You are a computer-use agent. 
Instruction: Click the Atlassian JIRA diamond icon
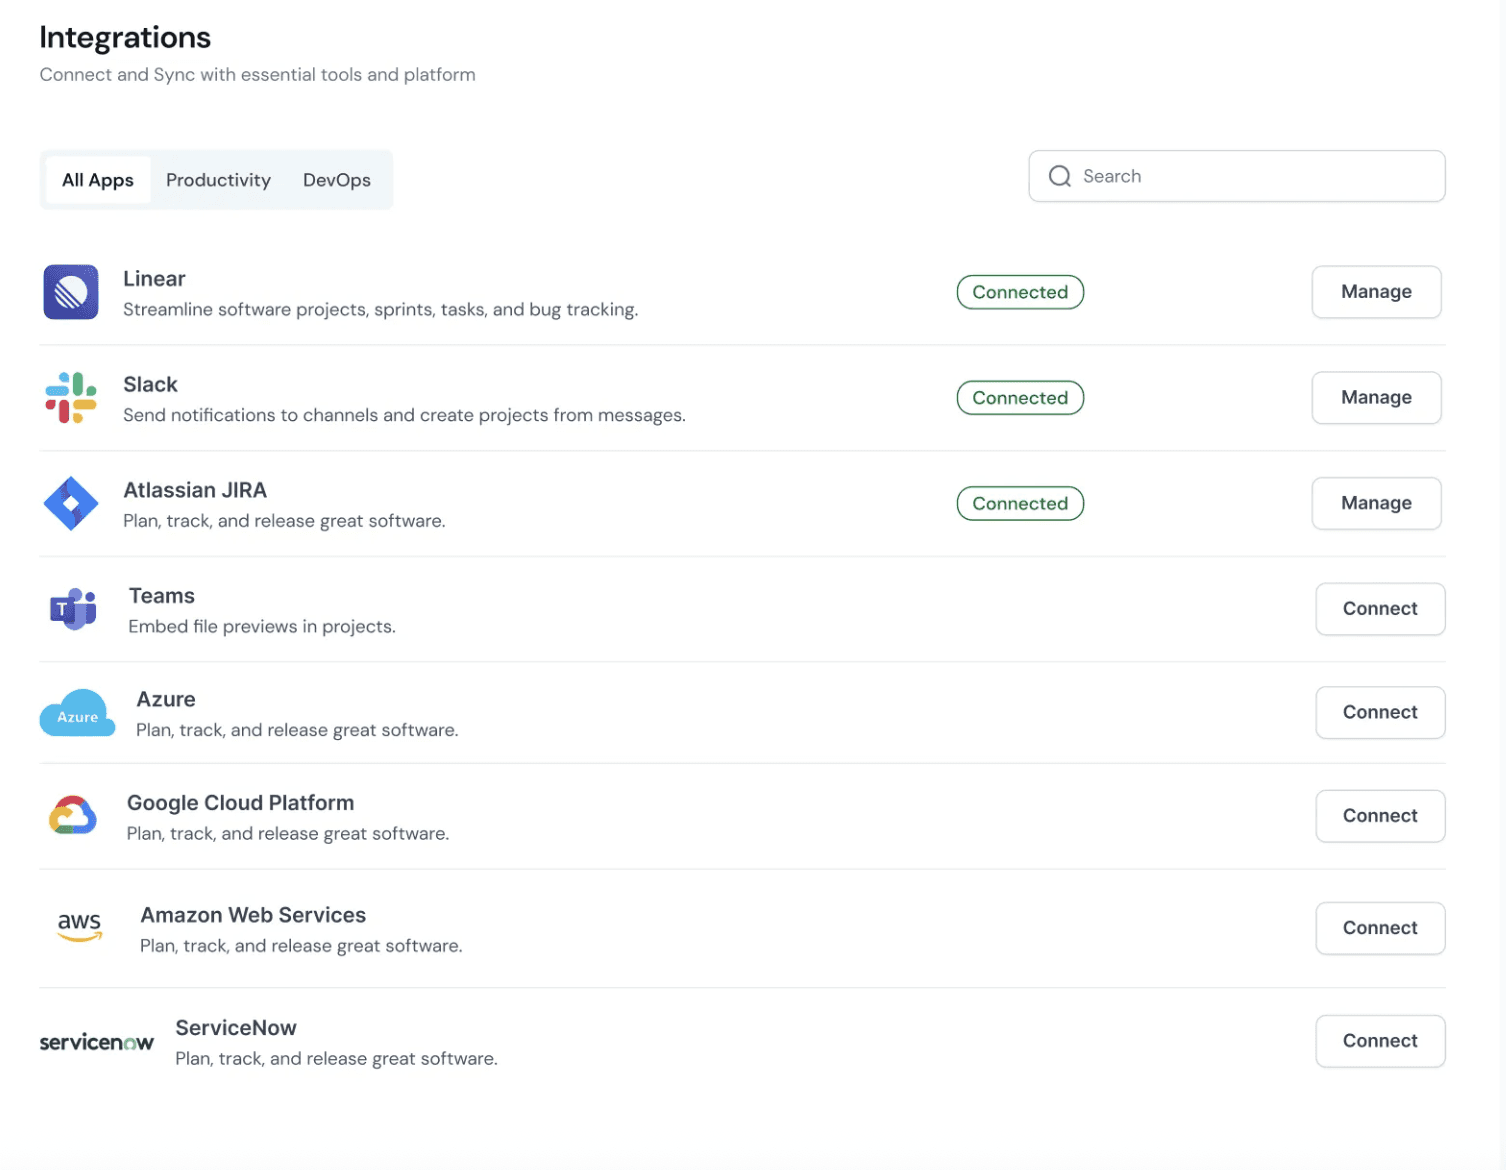pos(71,503)
